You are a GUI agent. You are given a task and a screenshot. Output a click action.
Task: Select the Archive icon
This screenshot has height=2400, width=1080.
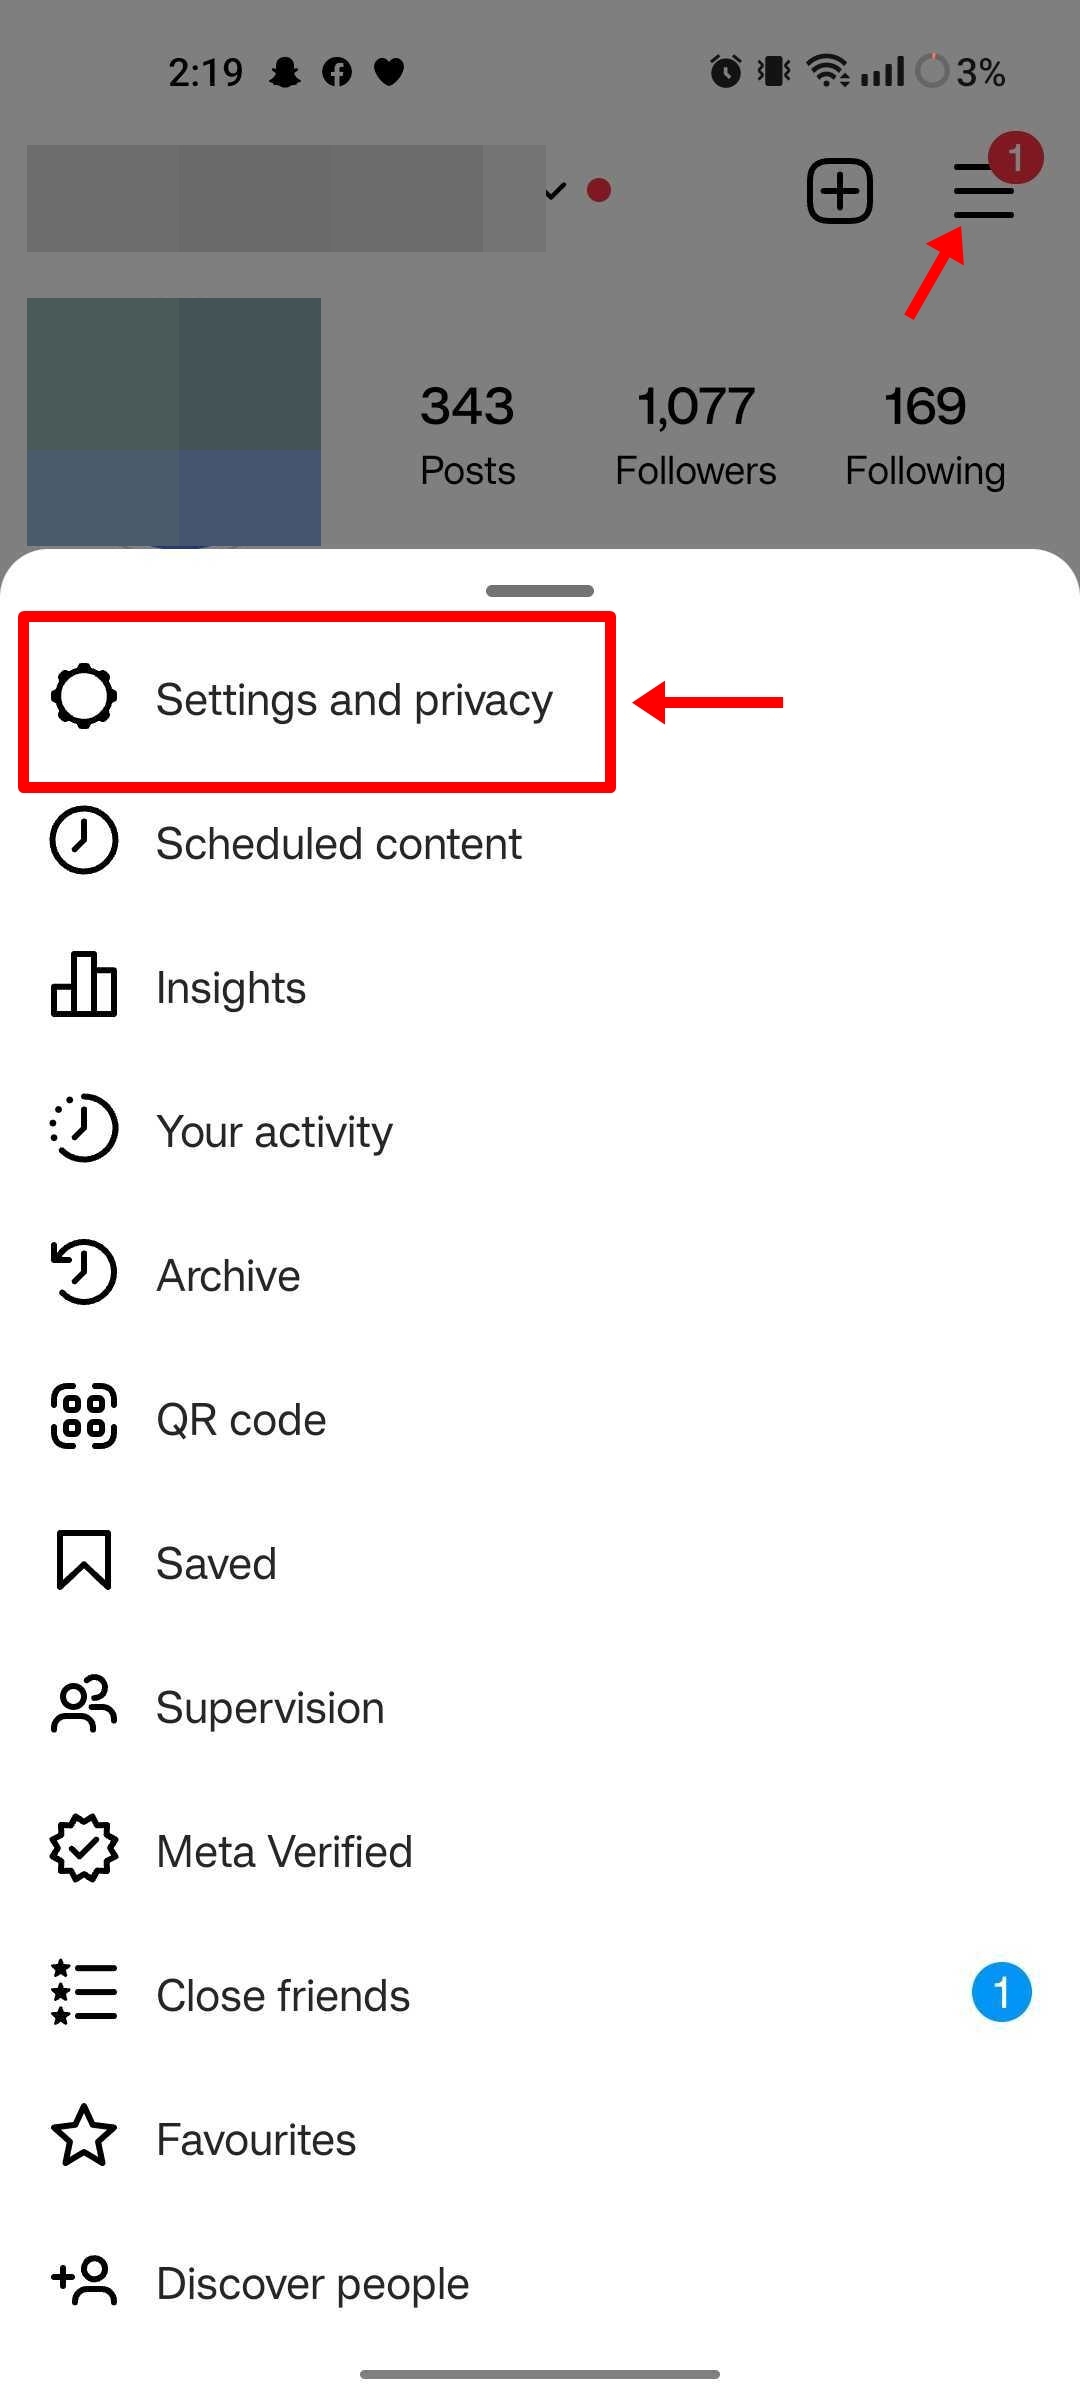pyautogui.click(x=83, y=1274)
